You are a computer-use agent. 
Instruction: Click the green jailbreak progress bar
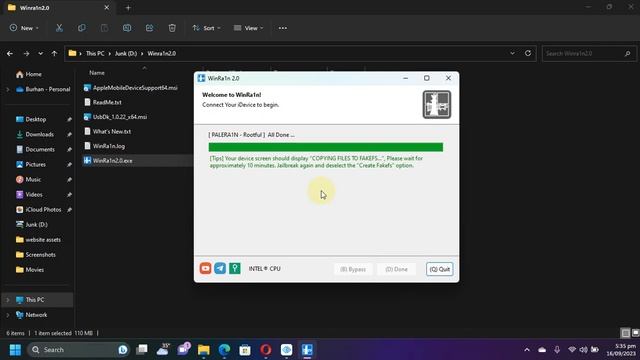tap(325, 147)
